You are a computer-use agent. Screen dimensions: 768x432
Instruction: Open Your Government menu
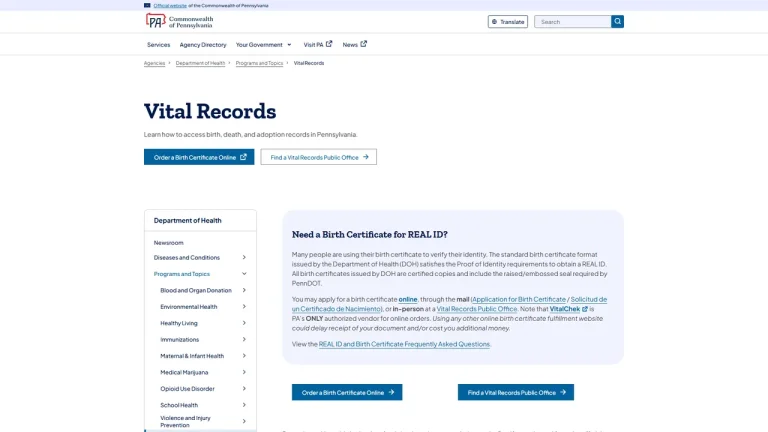coord(264,45)
